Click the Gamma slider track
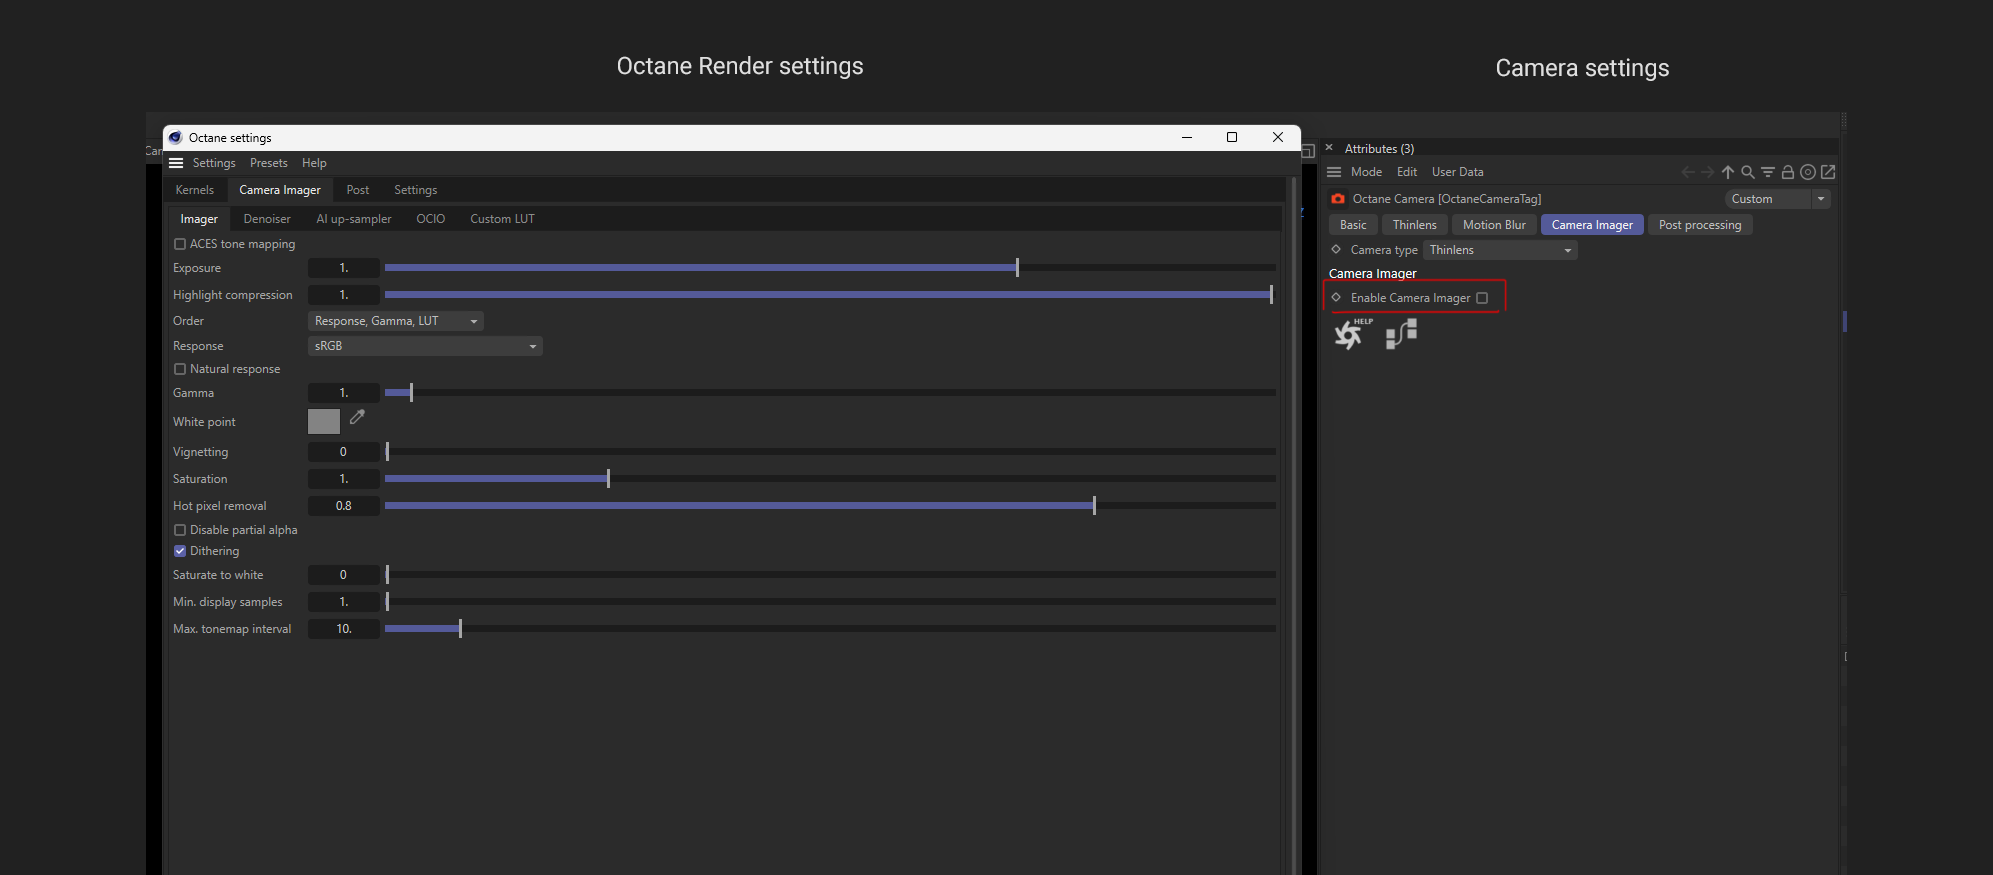The width and height of the screenshot is (1993, 875). click(x=830, y=393)
